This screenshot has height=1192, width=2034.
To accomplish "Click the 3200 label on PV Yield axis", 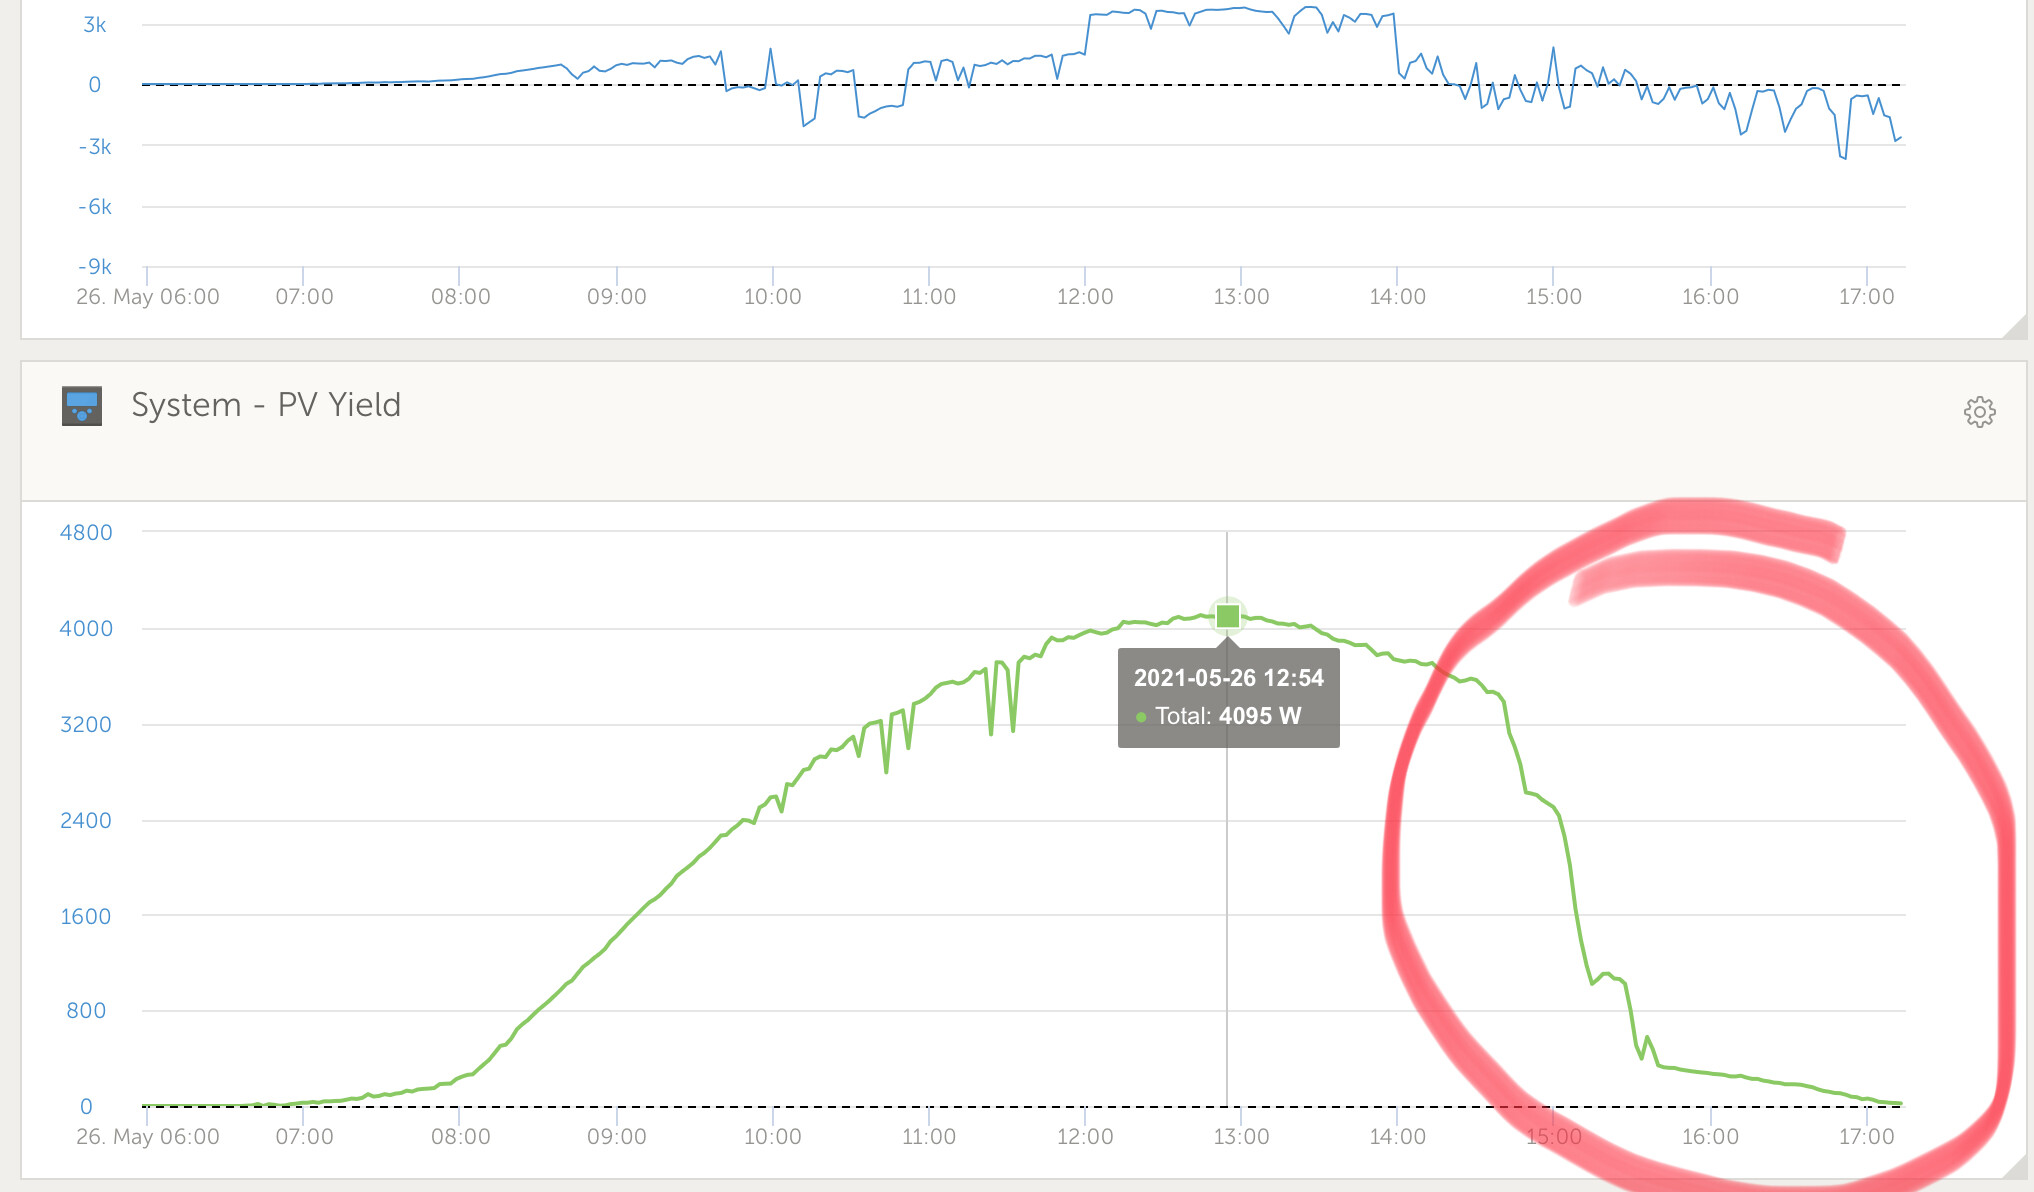I will 86,724.
